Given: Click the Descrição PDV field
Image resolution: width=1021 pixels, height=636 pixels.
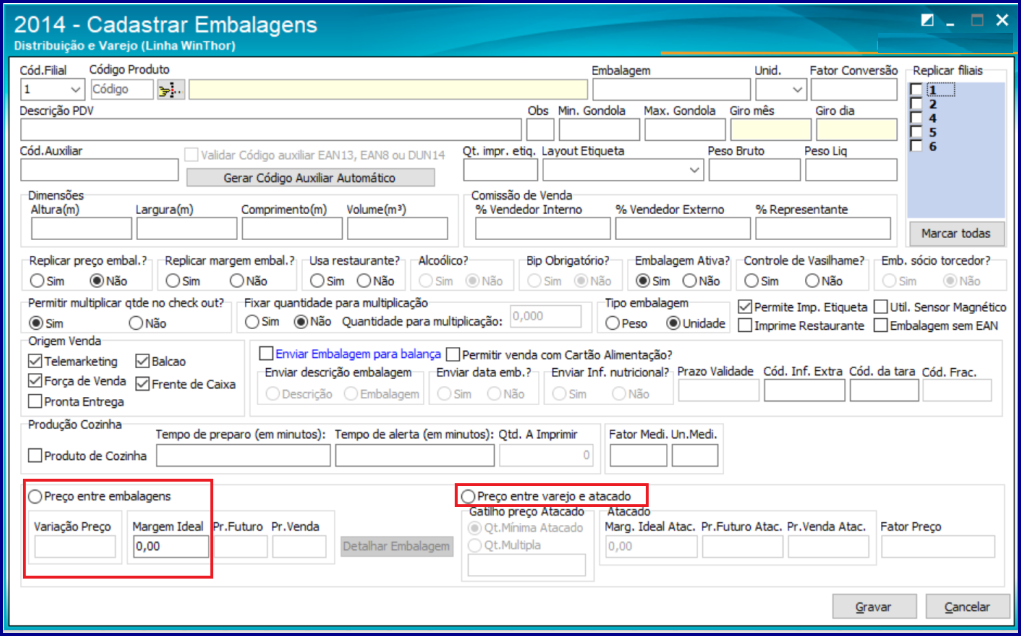Looking at the screenshot, I should tap(271, 130).
